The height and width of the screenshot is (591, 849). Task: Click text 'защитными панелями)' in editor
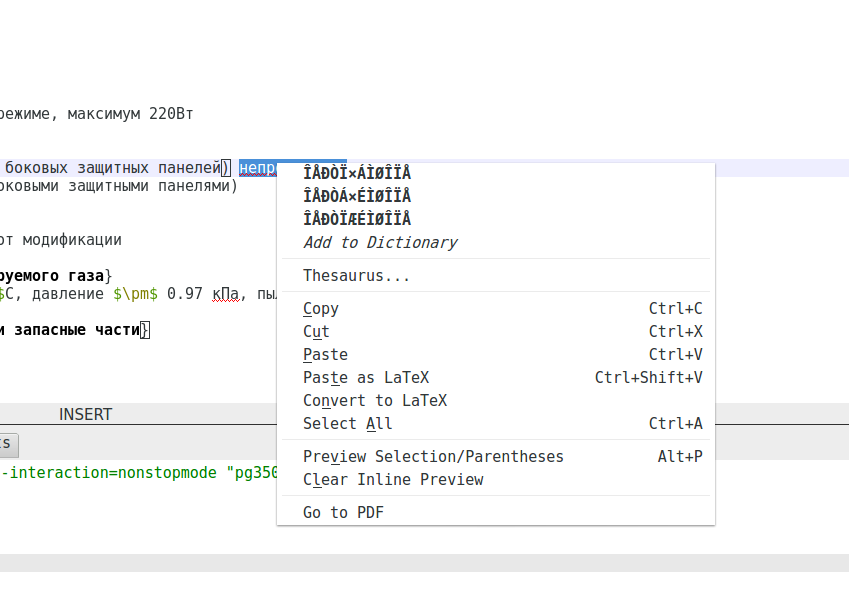[x=153, y=186]
